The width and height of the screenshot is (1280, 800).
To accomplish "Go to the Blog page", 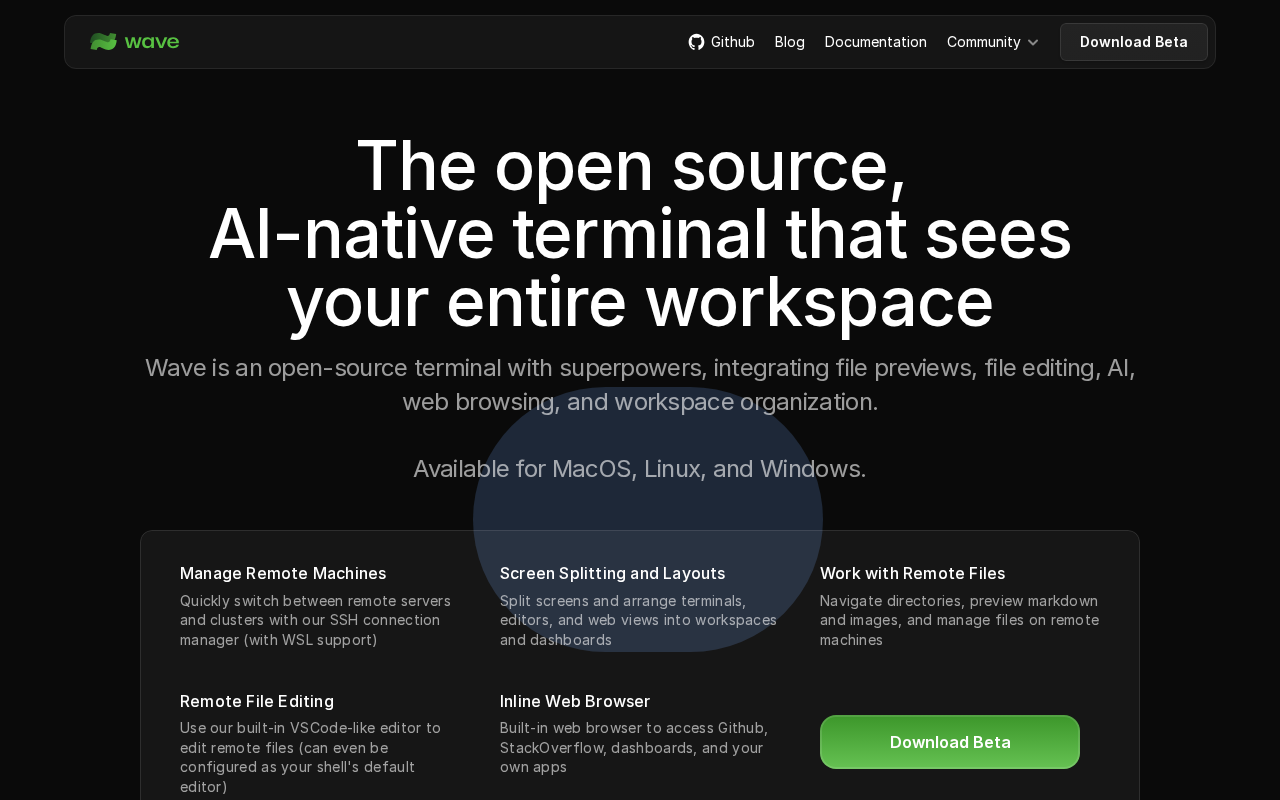I will coord(789,42).
